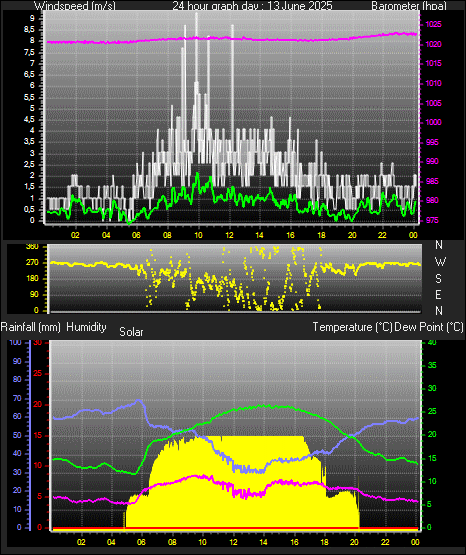
Task: Click the "Barometer (hpa)" axis title
Action: [x=409, y=6]
